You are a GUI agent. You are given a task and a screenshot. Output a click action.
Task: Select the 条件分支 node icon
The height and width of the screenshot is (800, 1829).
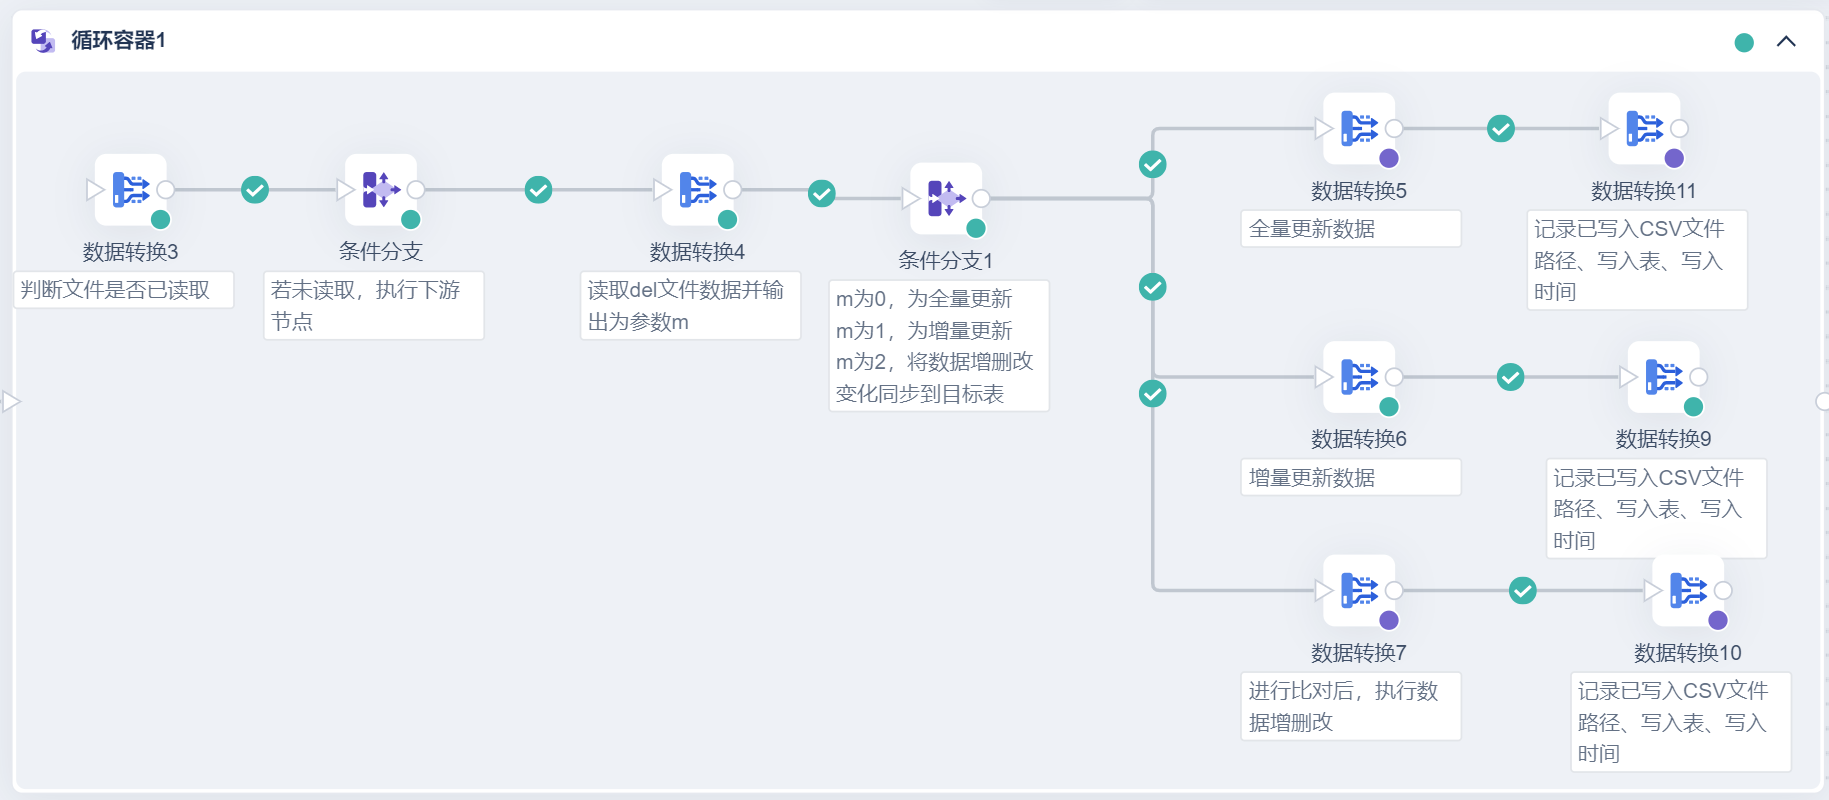coord(381,189)
